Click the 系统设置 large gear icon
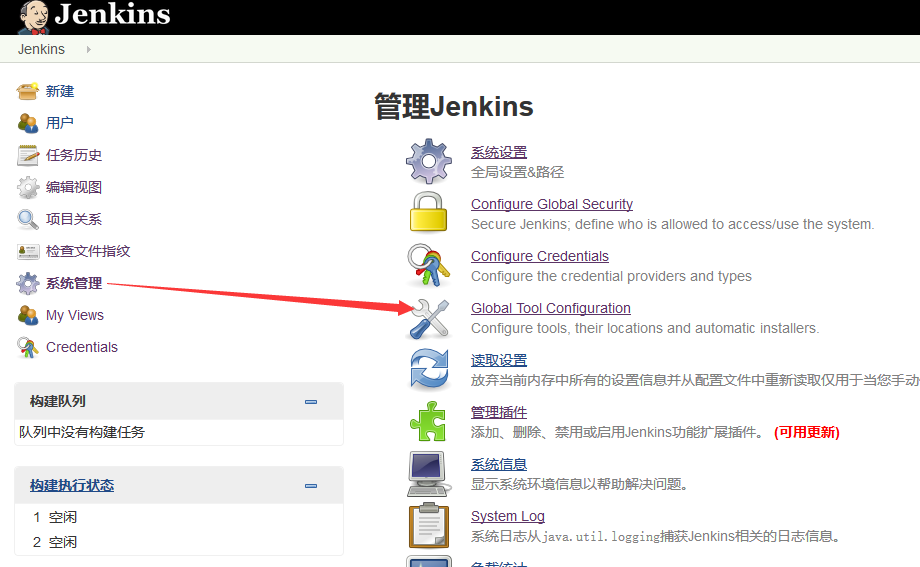The width and height of the screenshot is (920, 567). pyautogui.click(x=428, y=161)
